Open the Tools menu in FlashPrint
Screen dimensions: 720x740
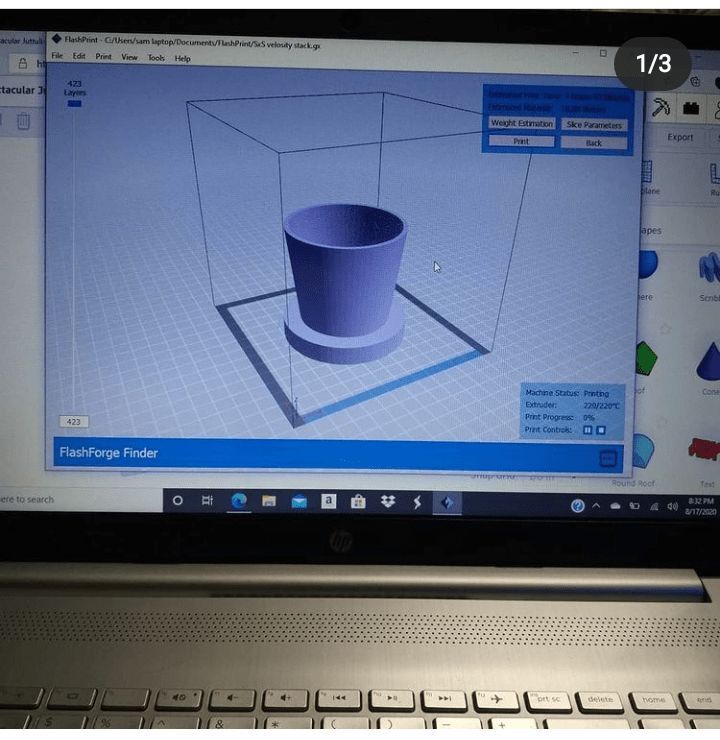(156, 58)
